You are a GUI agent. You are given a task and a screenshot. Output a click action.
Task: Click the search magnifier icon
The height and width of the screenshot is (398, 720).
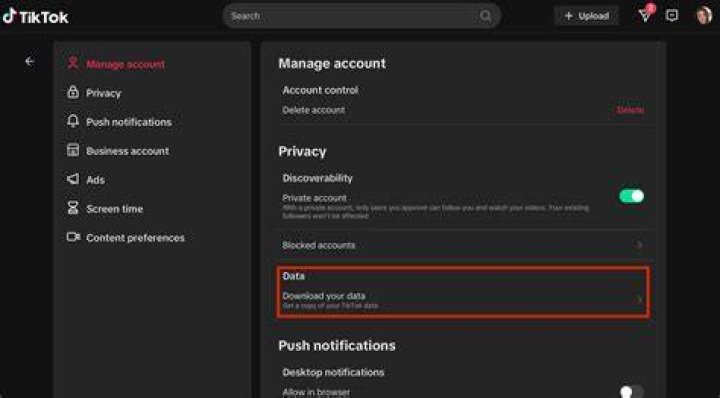485,16
